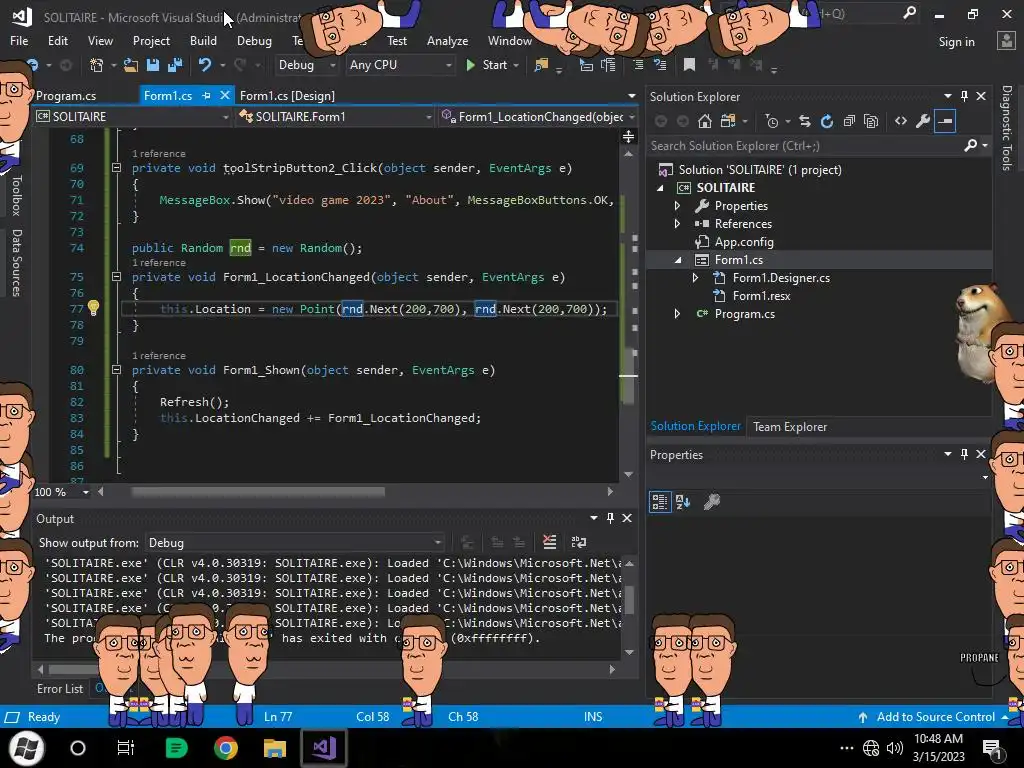Expand the Properties node in Solution Explorer
The image size is (1024, 768).
tap(677, 206)
